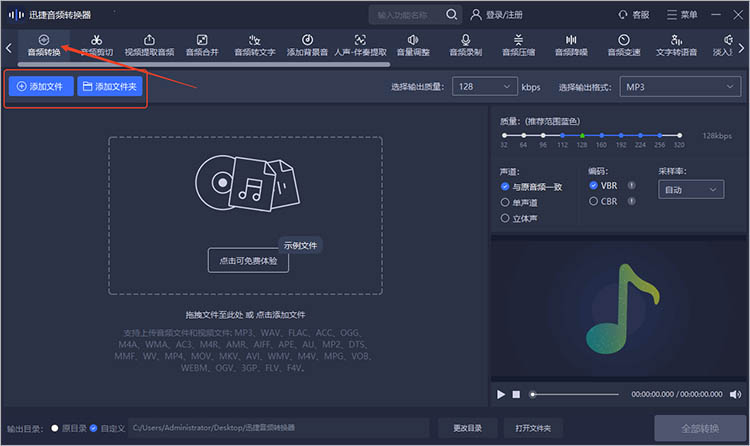750x446 pixels.
Task: Click 添加文件夹 add folder button
Action: pyautogui.click(x=110, y=87)
